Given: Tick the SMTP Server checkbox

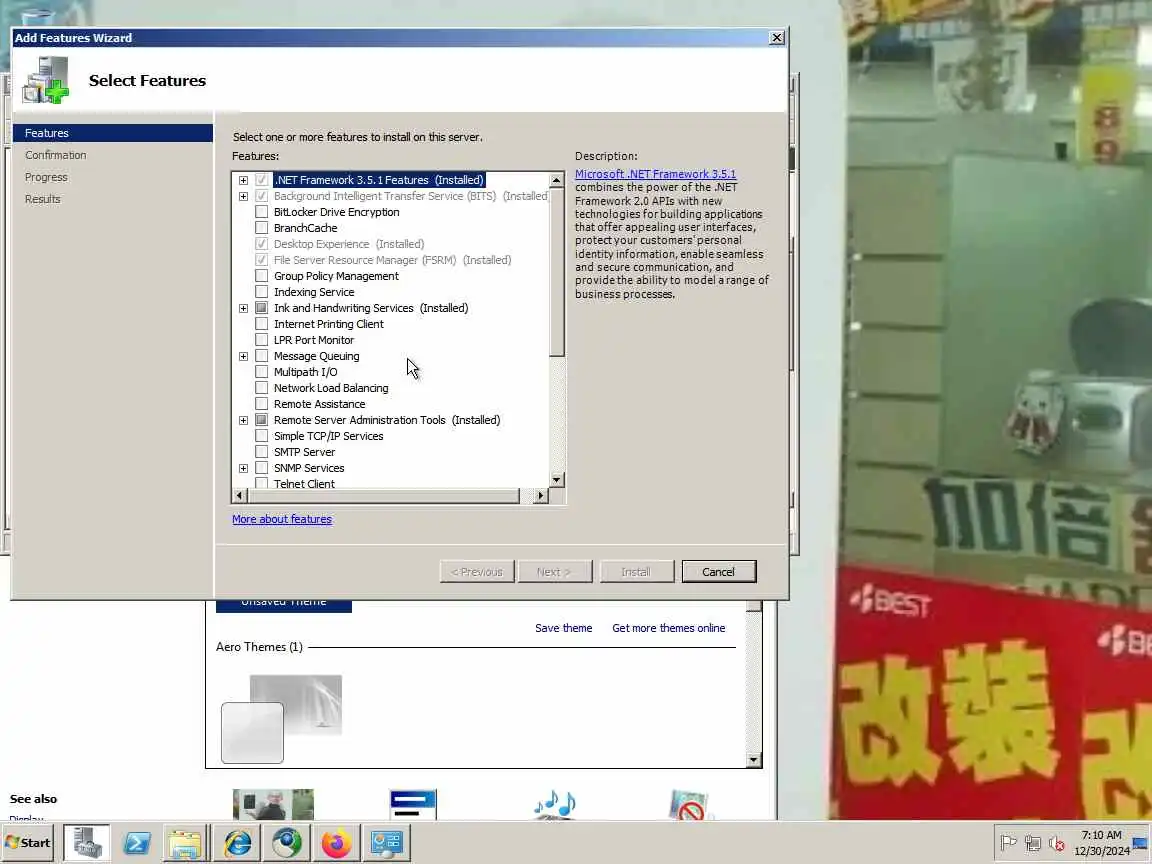Looking at the screenshot, I should [x=262, y=452].
